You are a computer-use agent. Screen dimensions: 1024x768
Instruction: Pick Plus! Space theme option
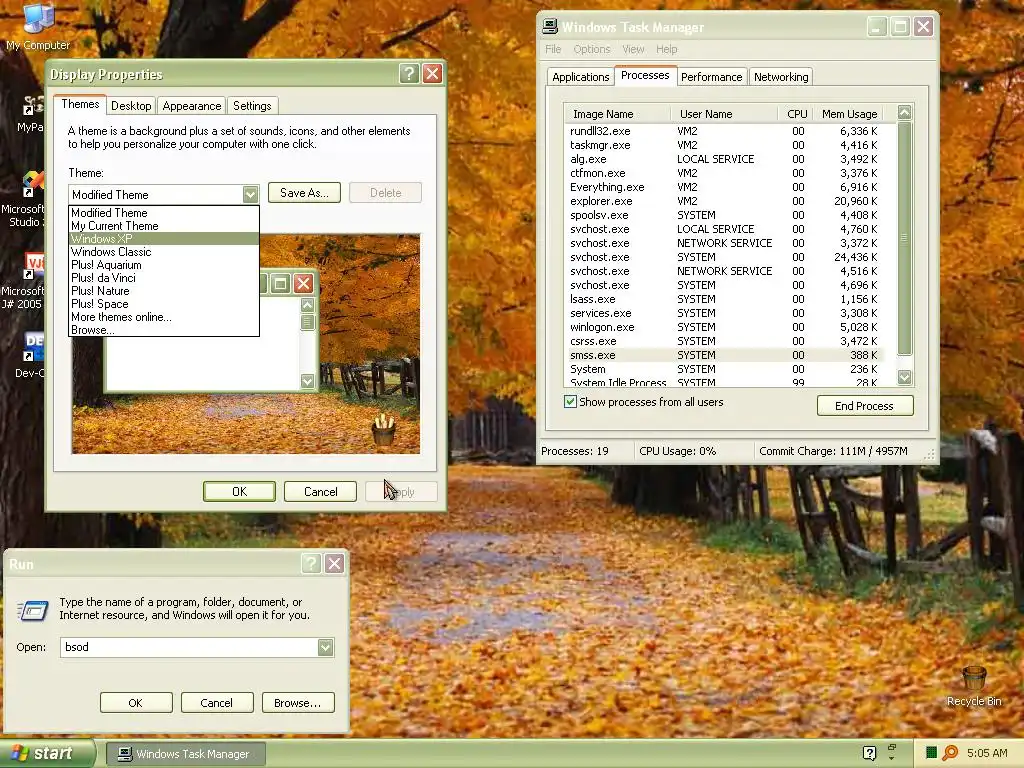[x=164, y=304]
